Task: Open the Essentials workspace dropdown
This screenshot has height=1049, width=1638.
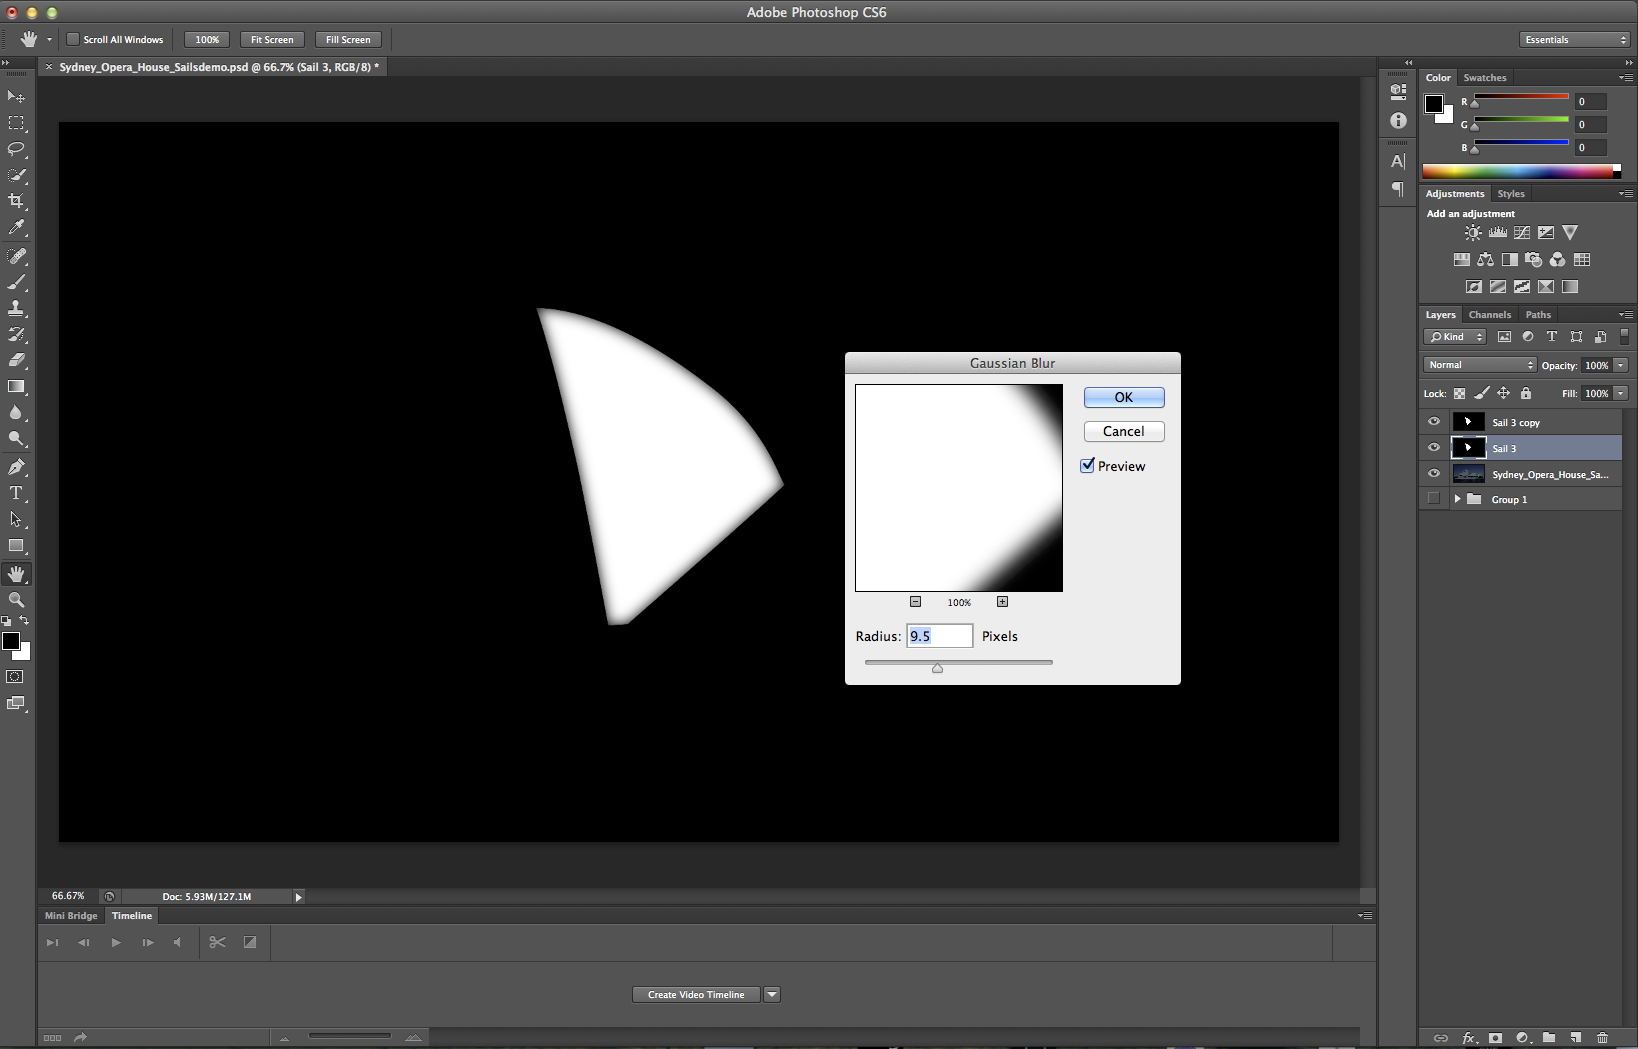Action: 1574,40
